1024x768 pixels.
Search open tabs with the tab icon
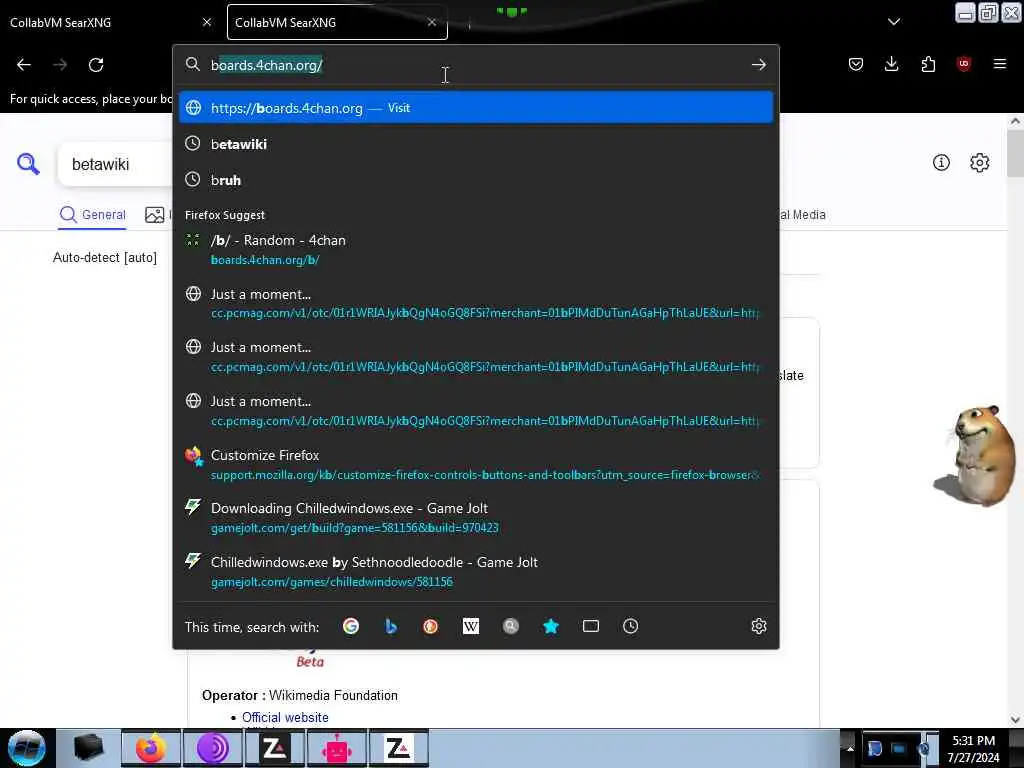coord(590,626)
